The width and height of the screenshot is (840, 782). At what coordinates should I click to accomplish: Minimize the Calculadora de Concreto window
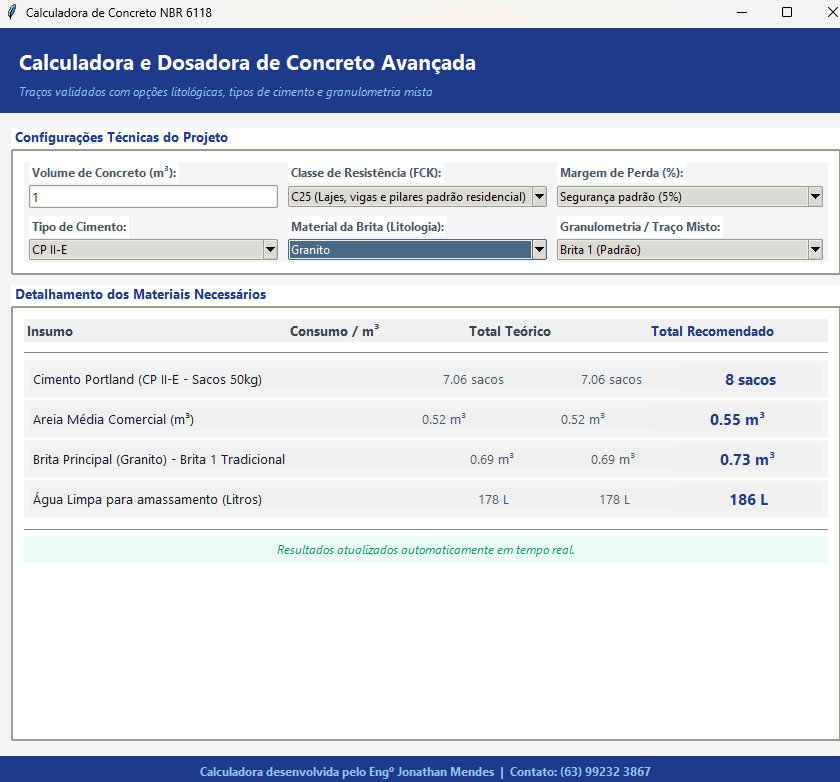pyautogui.click(x=742, y=12)
